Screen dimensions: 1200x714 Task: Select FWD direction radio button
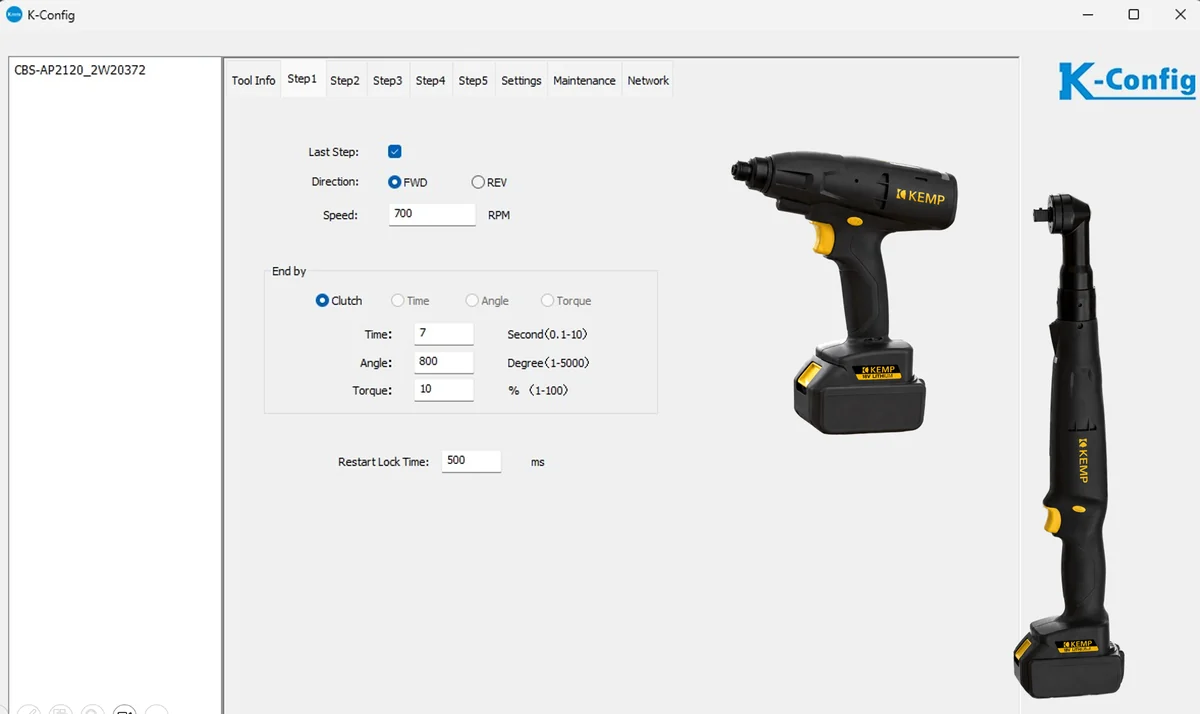(395, 183)
